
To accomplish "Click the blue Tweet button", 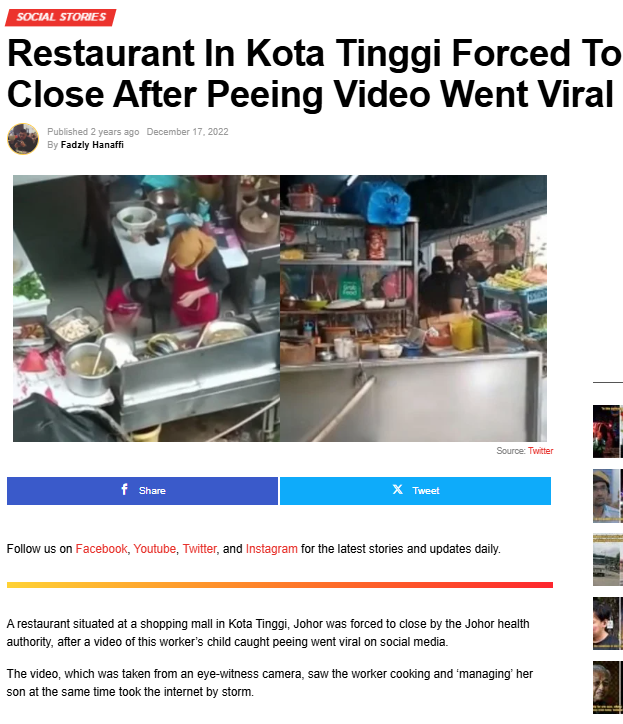I will pos(415,491).
